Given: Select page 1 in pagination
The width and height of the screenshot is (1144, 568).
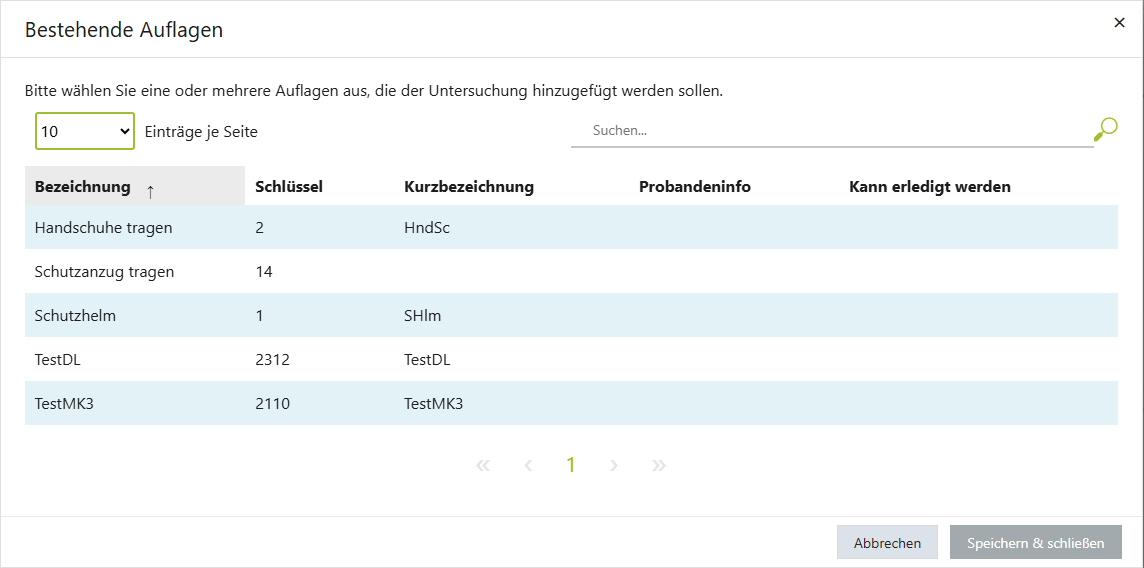Looking at the screenshot, I should 571,465.
